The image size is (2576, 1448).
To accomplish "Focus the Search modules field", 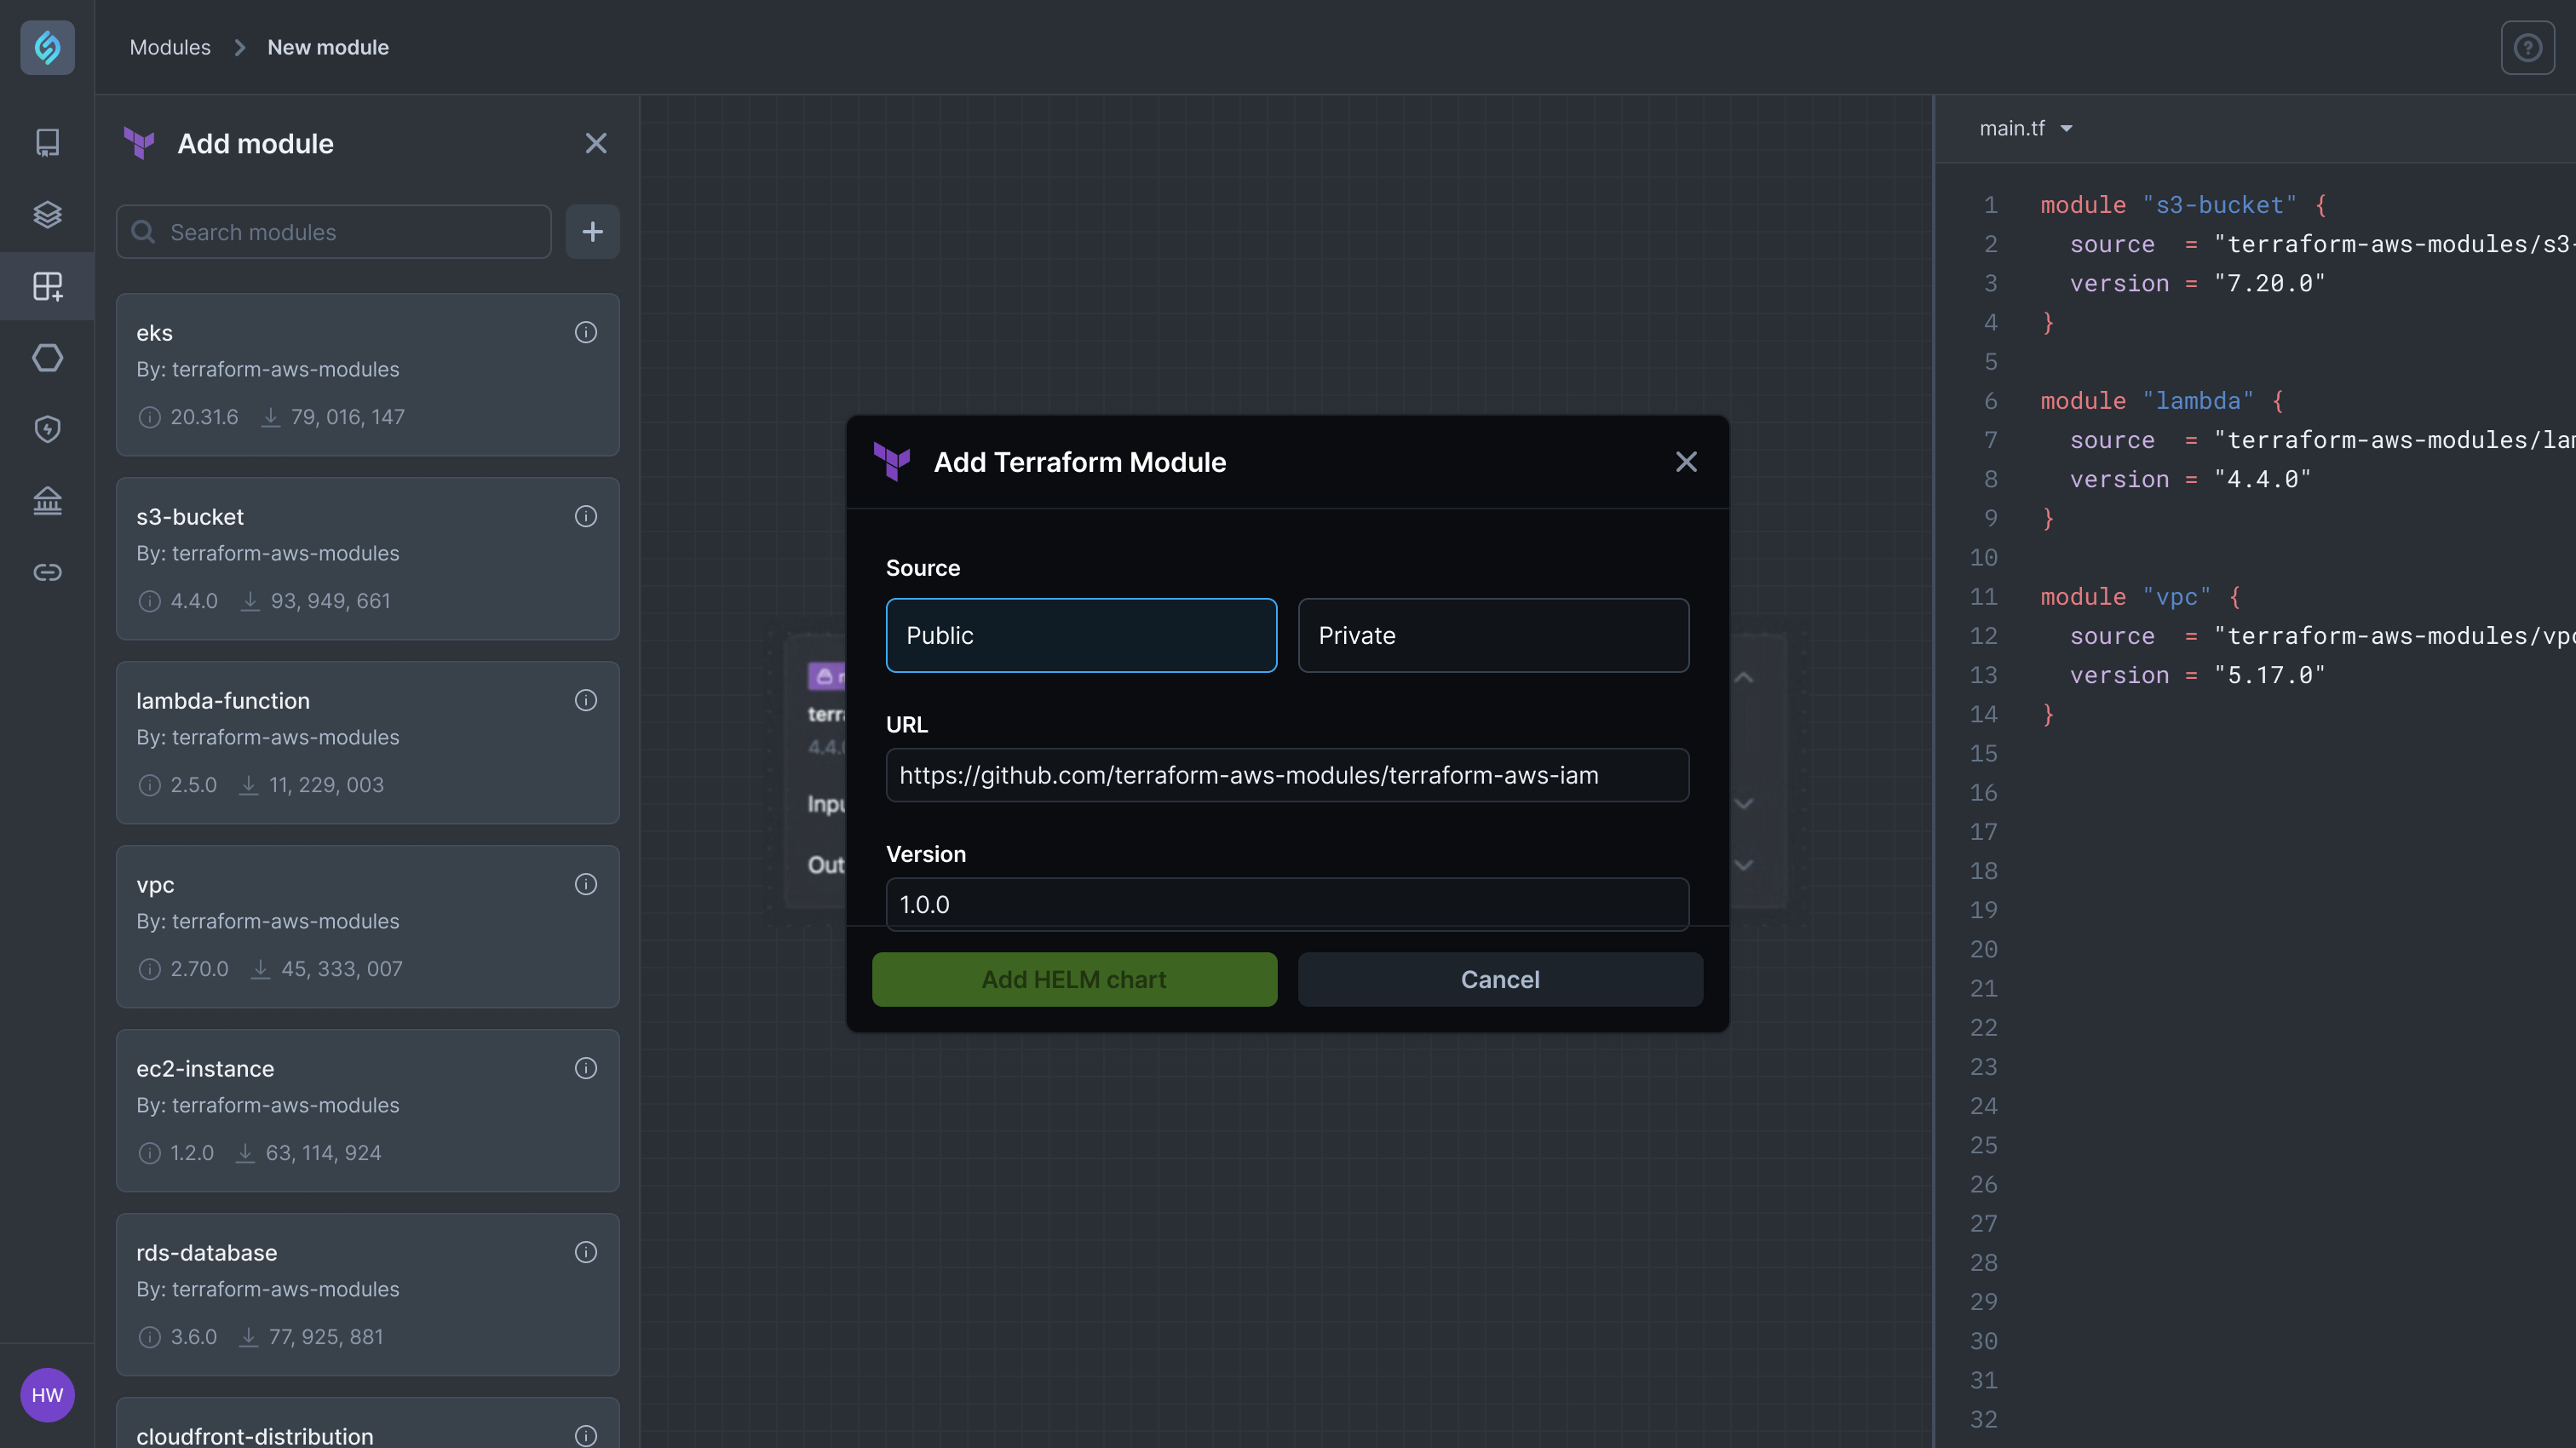I will 333,232.
